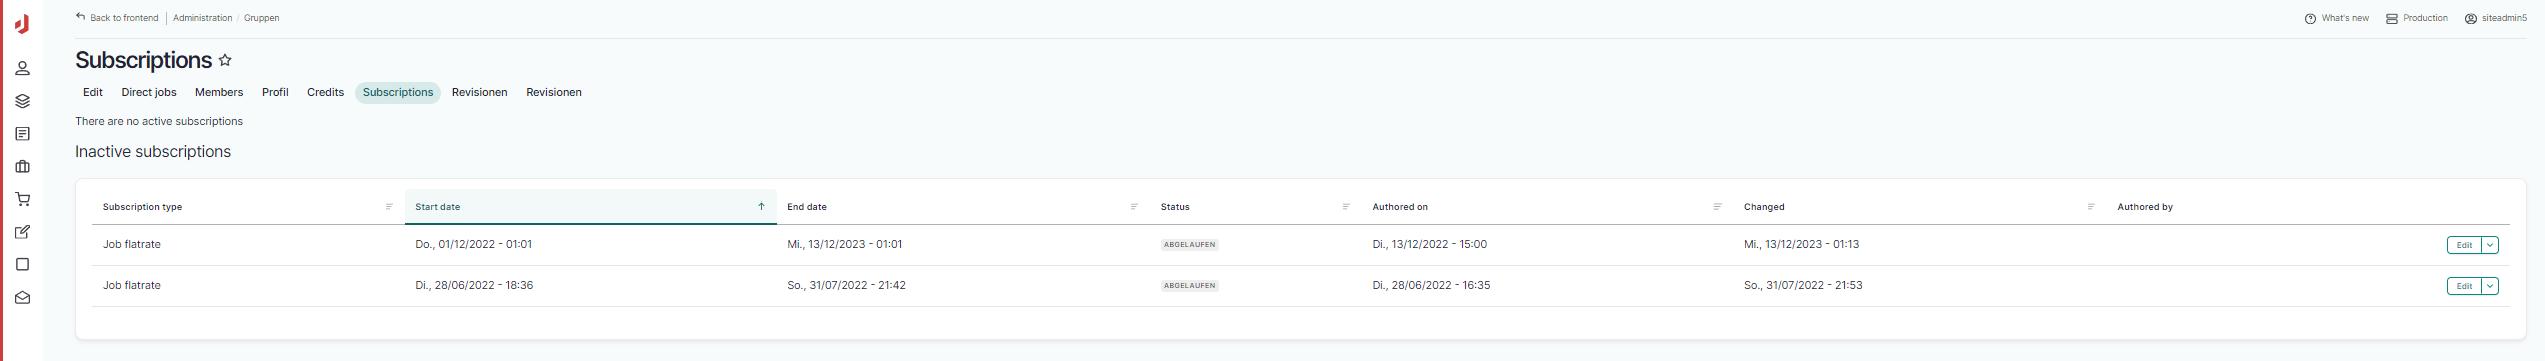
Task: Open the Subscription type column filter menu
Action: 389,207
